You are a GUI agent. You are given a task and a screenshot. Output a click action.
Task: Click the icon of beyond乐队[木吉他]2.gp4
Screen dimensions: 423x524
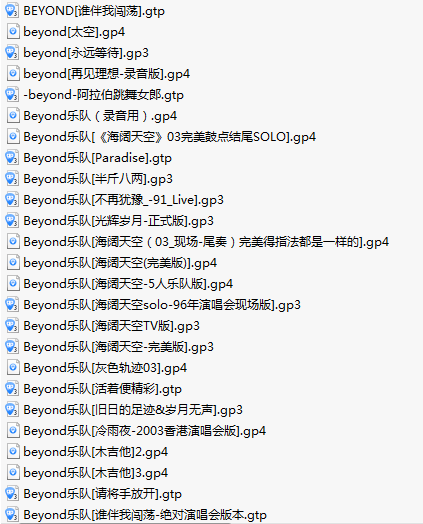click(x=13, y=452)
